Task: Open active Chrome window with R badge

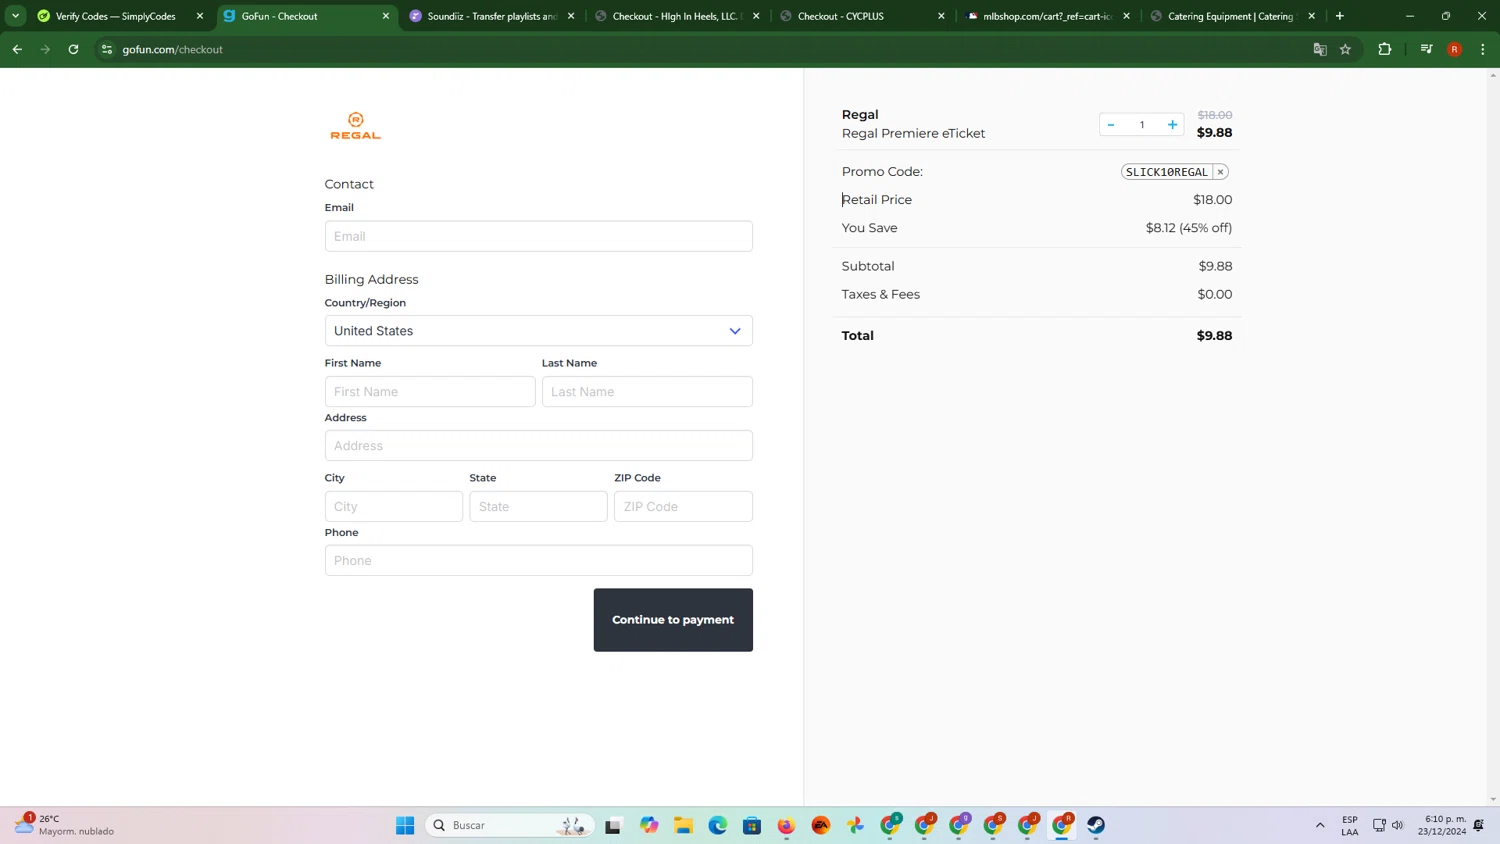Action: 1062,825
